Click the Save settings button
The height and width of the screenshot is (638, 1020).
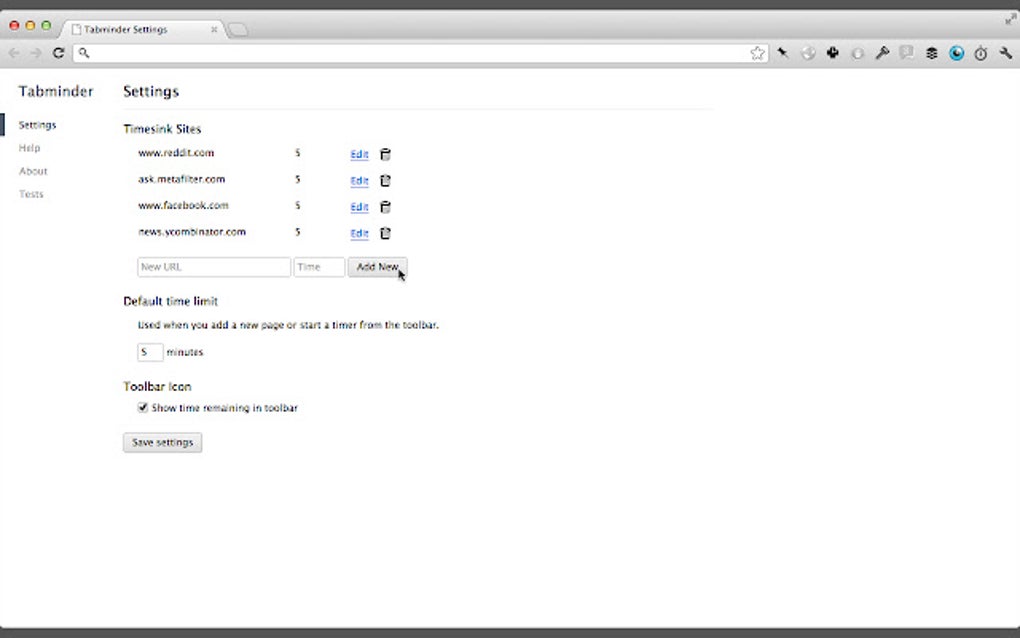coord(162,442)
